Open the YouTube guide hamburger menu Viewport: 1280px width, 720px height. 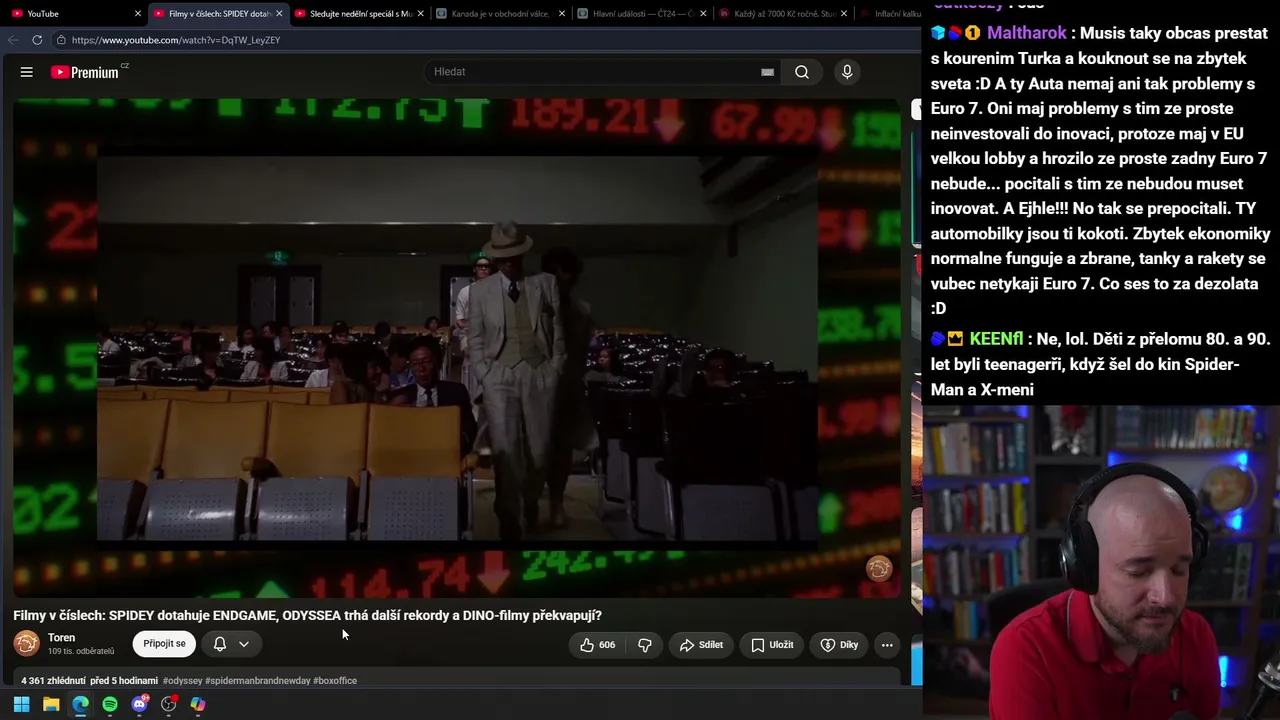[x=27, y=72]
